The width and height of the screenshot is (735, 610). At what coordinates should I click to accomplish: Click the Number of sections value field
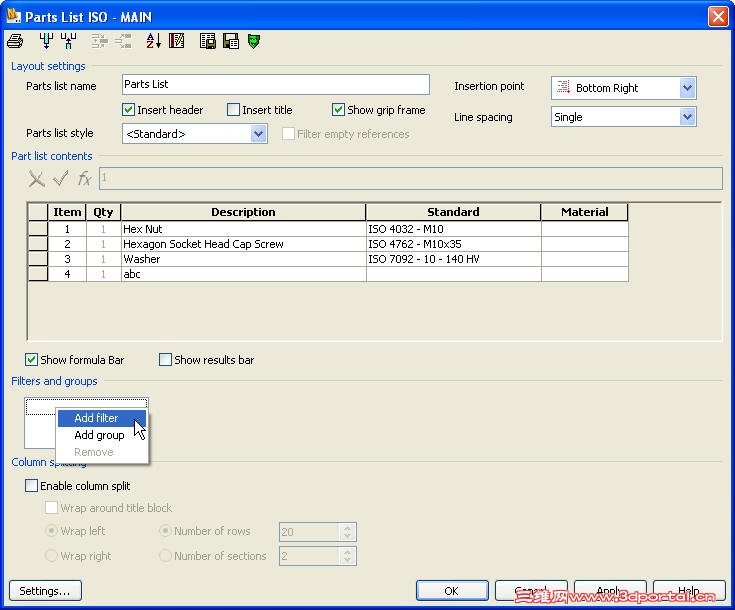(x=309, y=556)
